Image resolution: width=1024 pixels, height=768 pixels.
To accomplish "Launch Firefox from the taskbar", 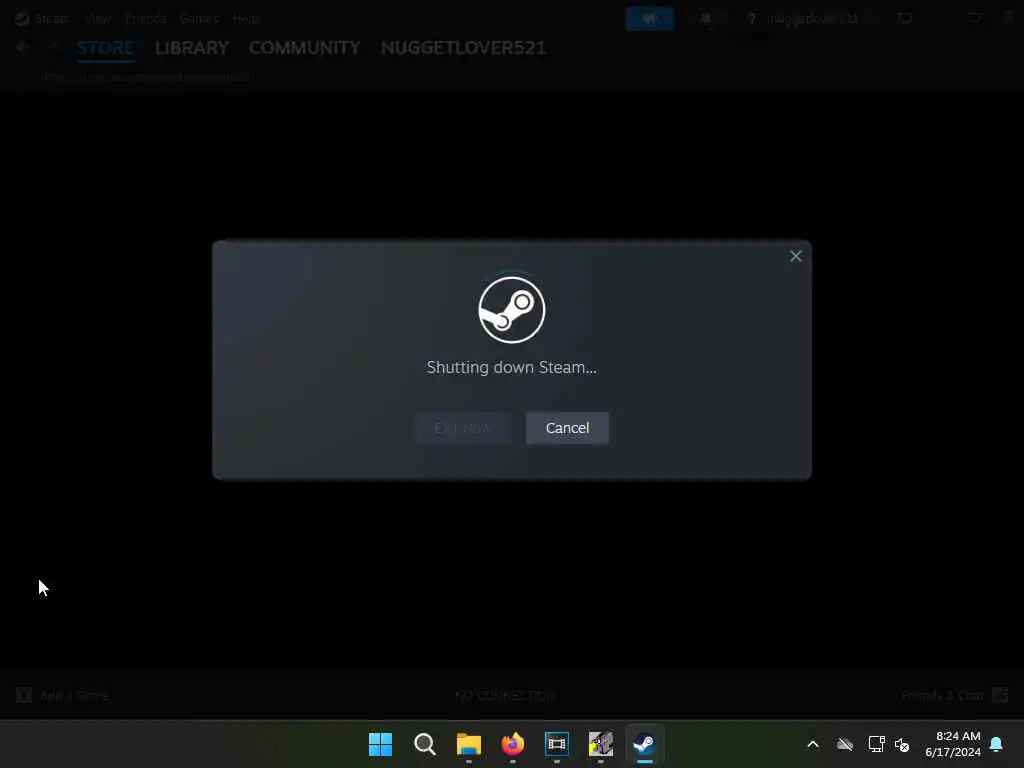I will point(513,744).
